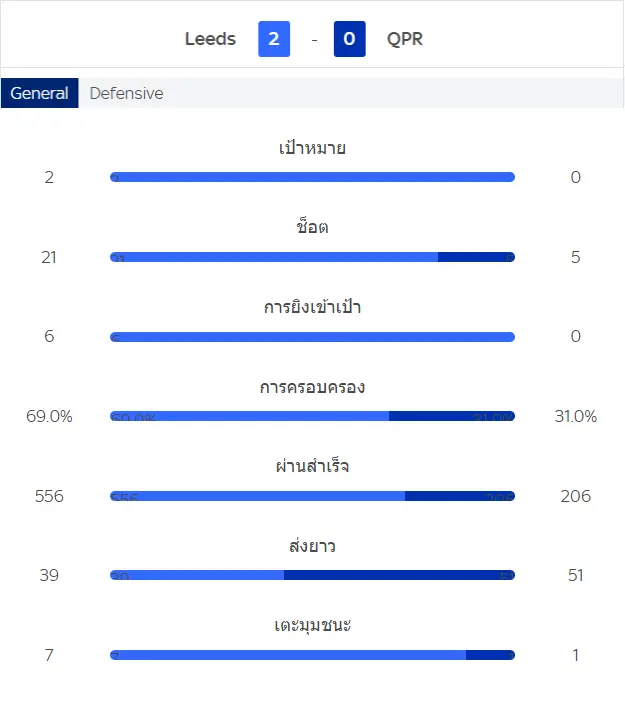The width and height of the screenshot is (625, 709).
Task: Click Leeds score box showing 2
Action: click(274, 39)
